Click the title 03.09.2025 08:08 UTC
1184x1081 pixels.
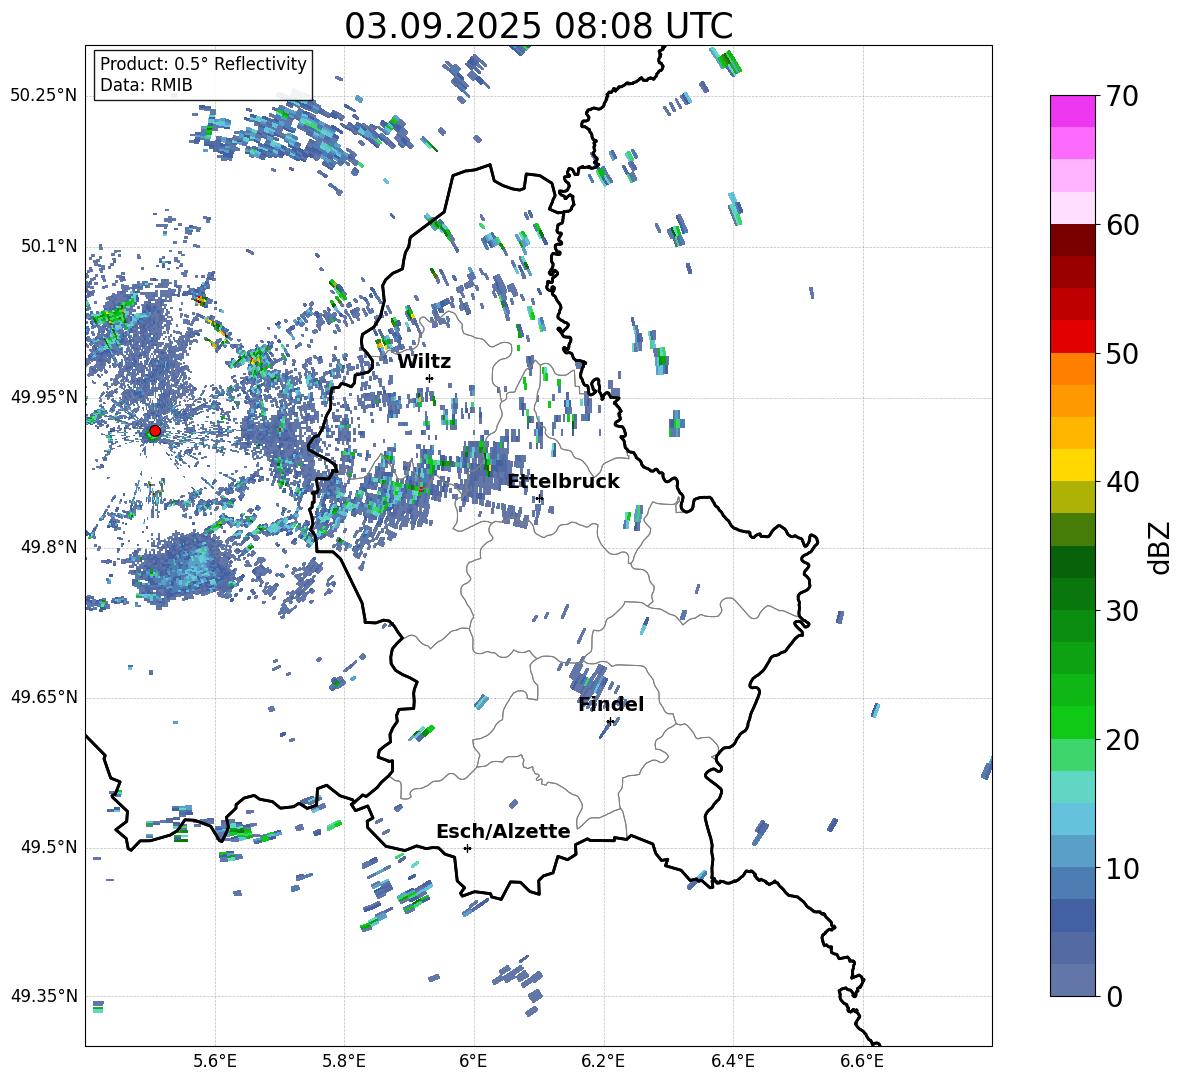tap(538, 26)
